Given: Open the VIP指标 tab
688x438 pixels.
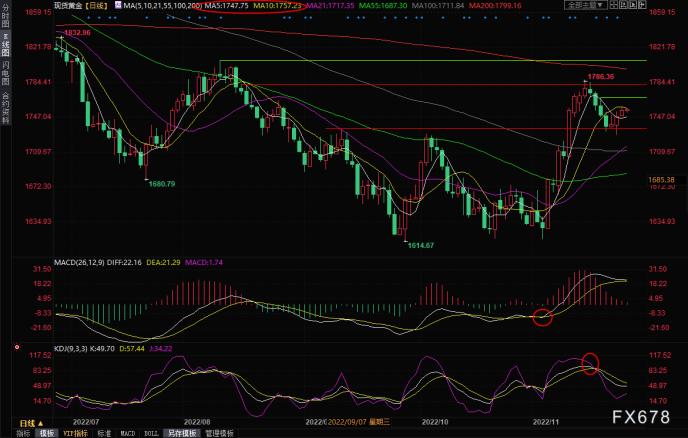Looking at the screenshot, I should pyautogui.click(x=76, y=432).
